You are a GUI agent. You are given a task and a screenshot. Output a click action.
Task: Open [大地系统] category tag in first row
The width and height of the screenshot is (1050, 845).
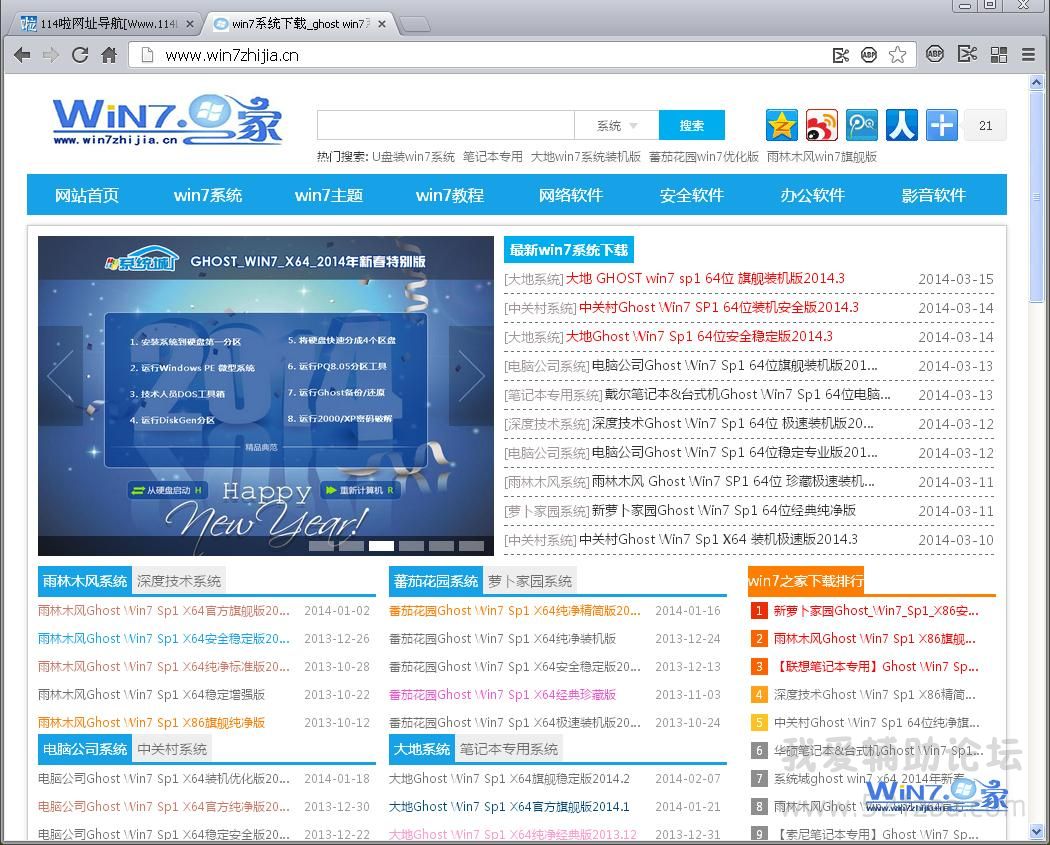point(534,279)
